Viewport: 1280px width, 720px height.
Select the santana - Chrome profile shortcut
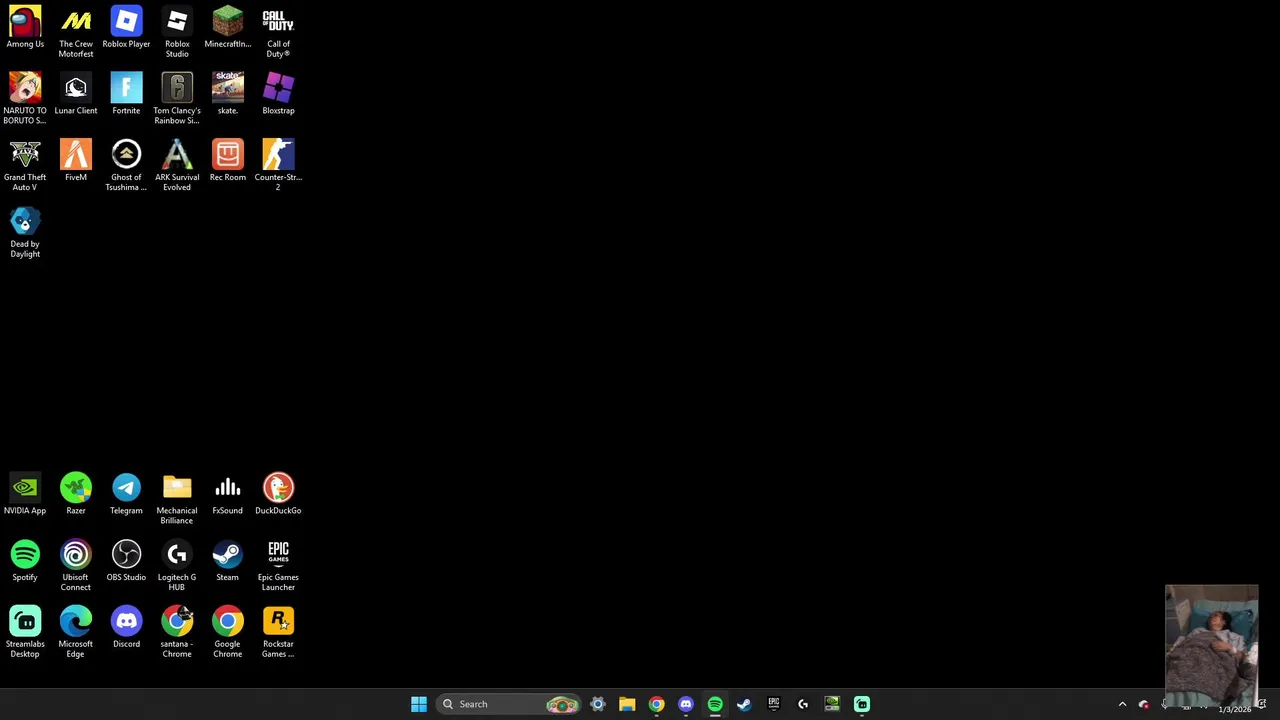[x=177, y=632]
